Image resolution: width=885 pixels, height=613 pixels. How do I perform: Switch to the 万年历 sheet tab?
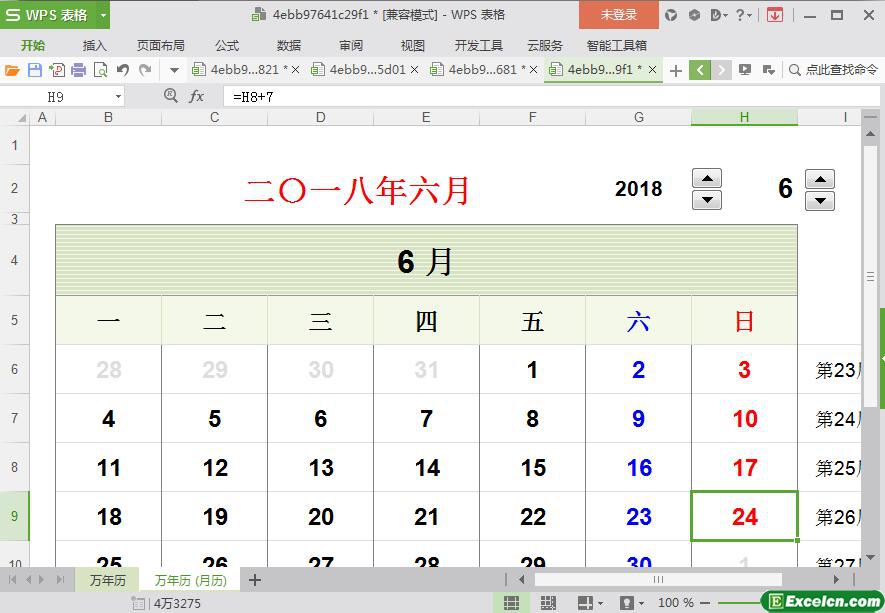[x=107, y=580]
